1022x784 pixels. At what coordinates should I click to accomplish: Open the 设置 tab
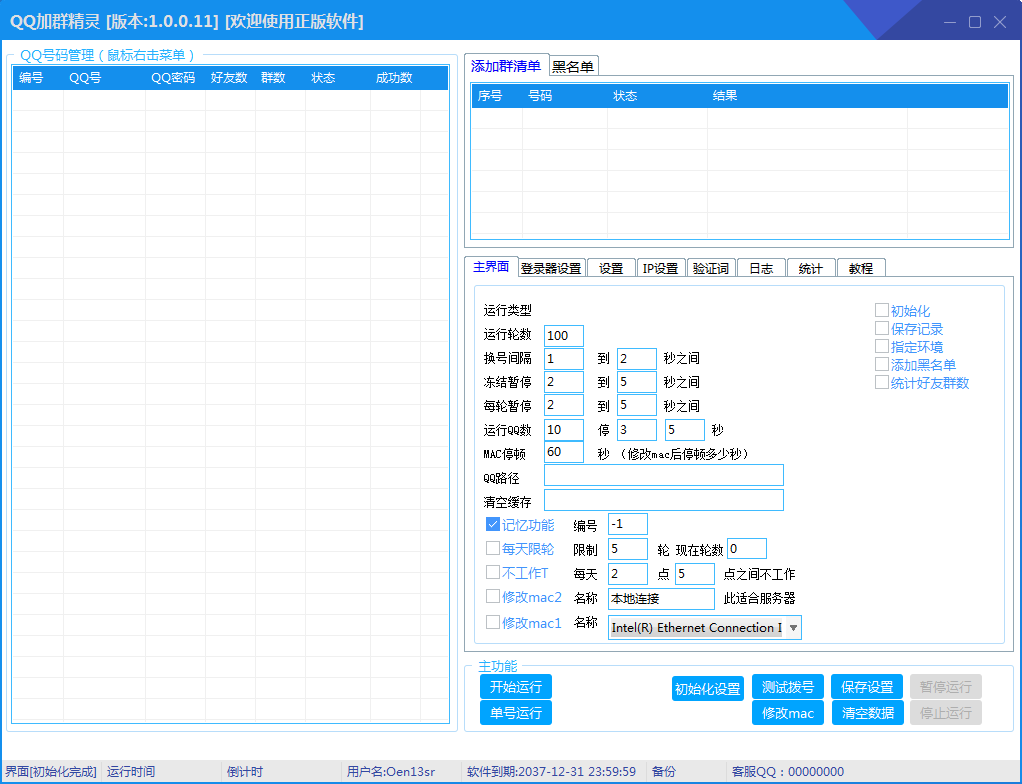(611, 268)
